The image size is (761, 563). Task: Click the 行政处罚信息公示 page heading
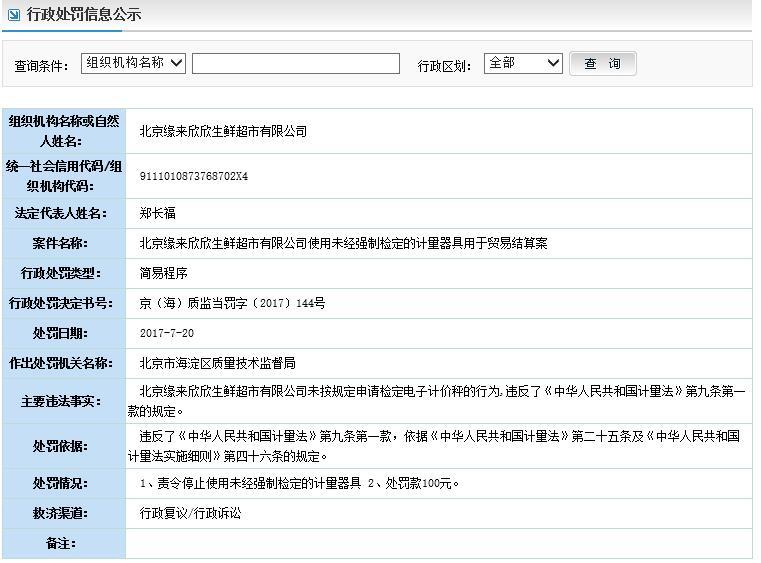(84, 15)
